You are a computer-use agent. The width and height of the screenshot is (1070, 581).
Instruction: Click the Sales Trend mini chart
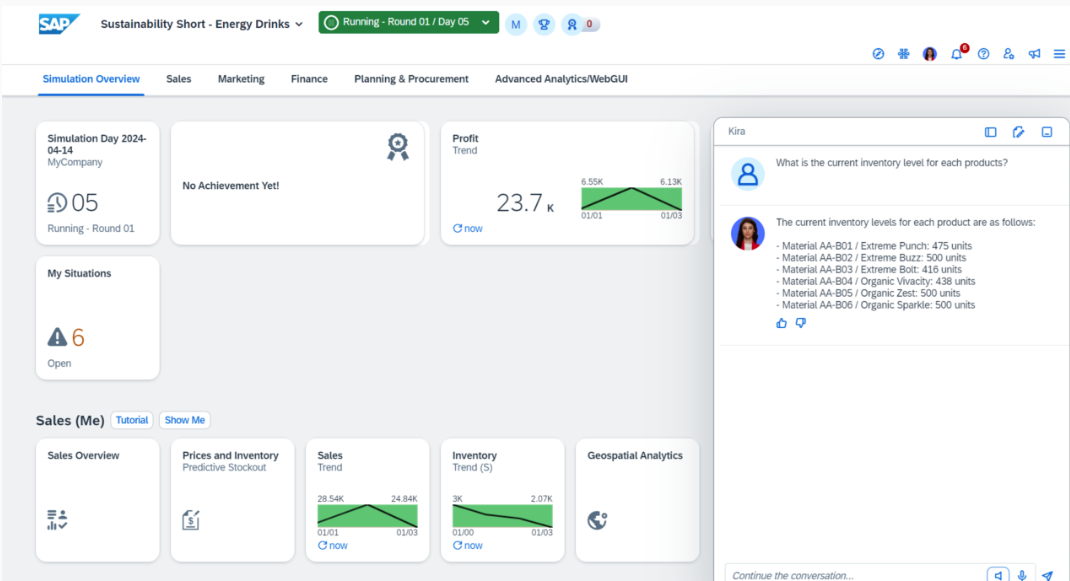tap(367, 515)
